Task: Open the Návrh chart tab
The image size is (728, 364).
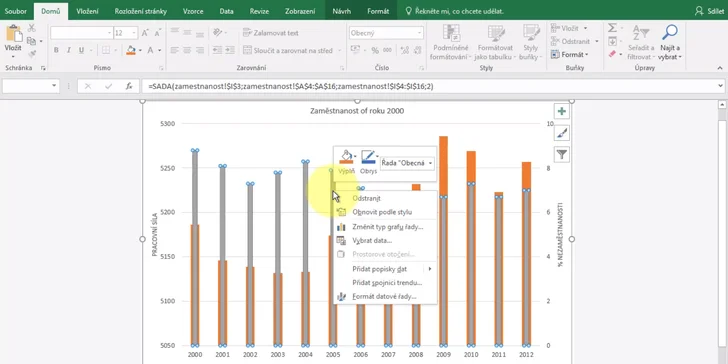Action: point(342,11)
